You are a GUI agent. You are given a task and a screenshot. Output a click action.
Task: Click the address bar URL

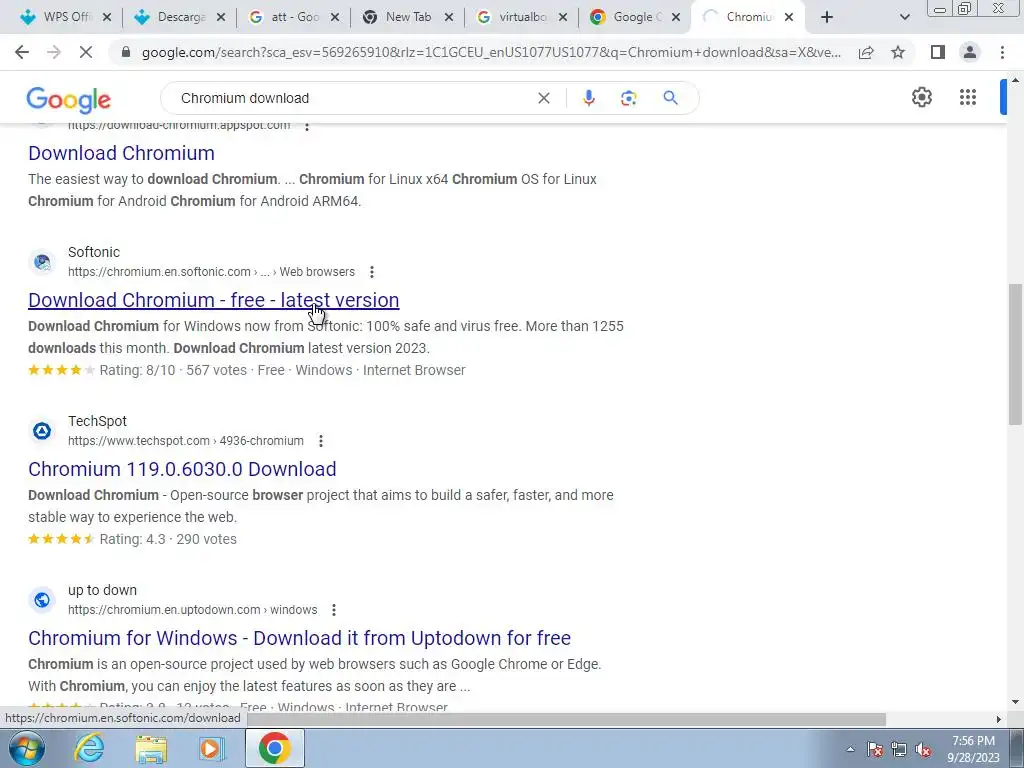tap(491, 52)
